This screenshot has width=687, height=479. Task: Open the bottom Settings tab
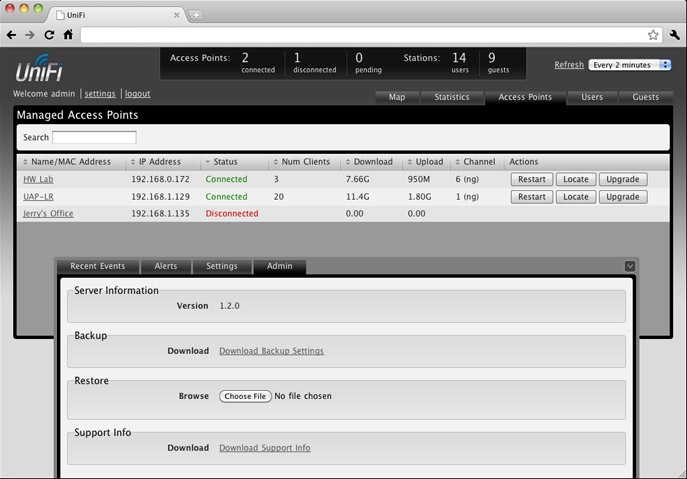click(x=222, y=266)
